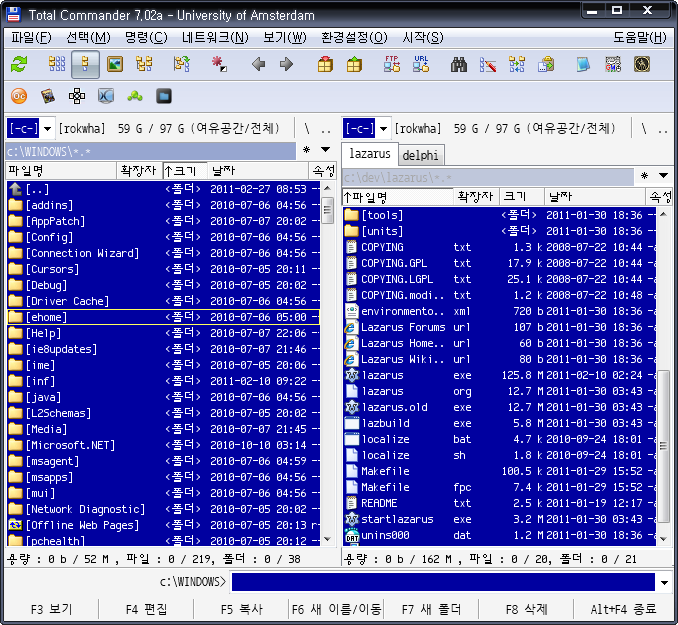Open left panel favorites asterisk button
Image resolution: width=678 pixels, height=625 pixels.
click(x=307, y=150)
